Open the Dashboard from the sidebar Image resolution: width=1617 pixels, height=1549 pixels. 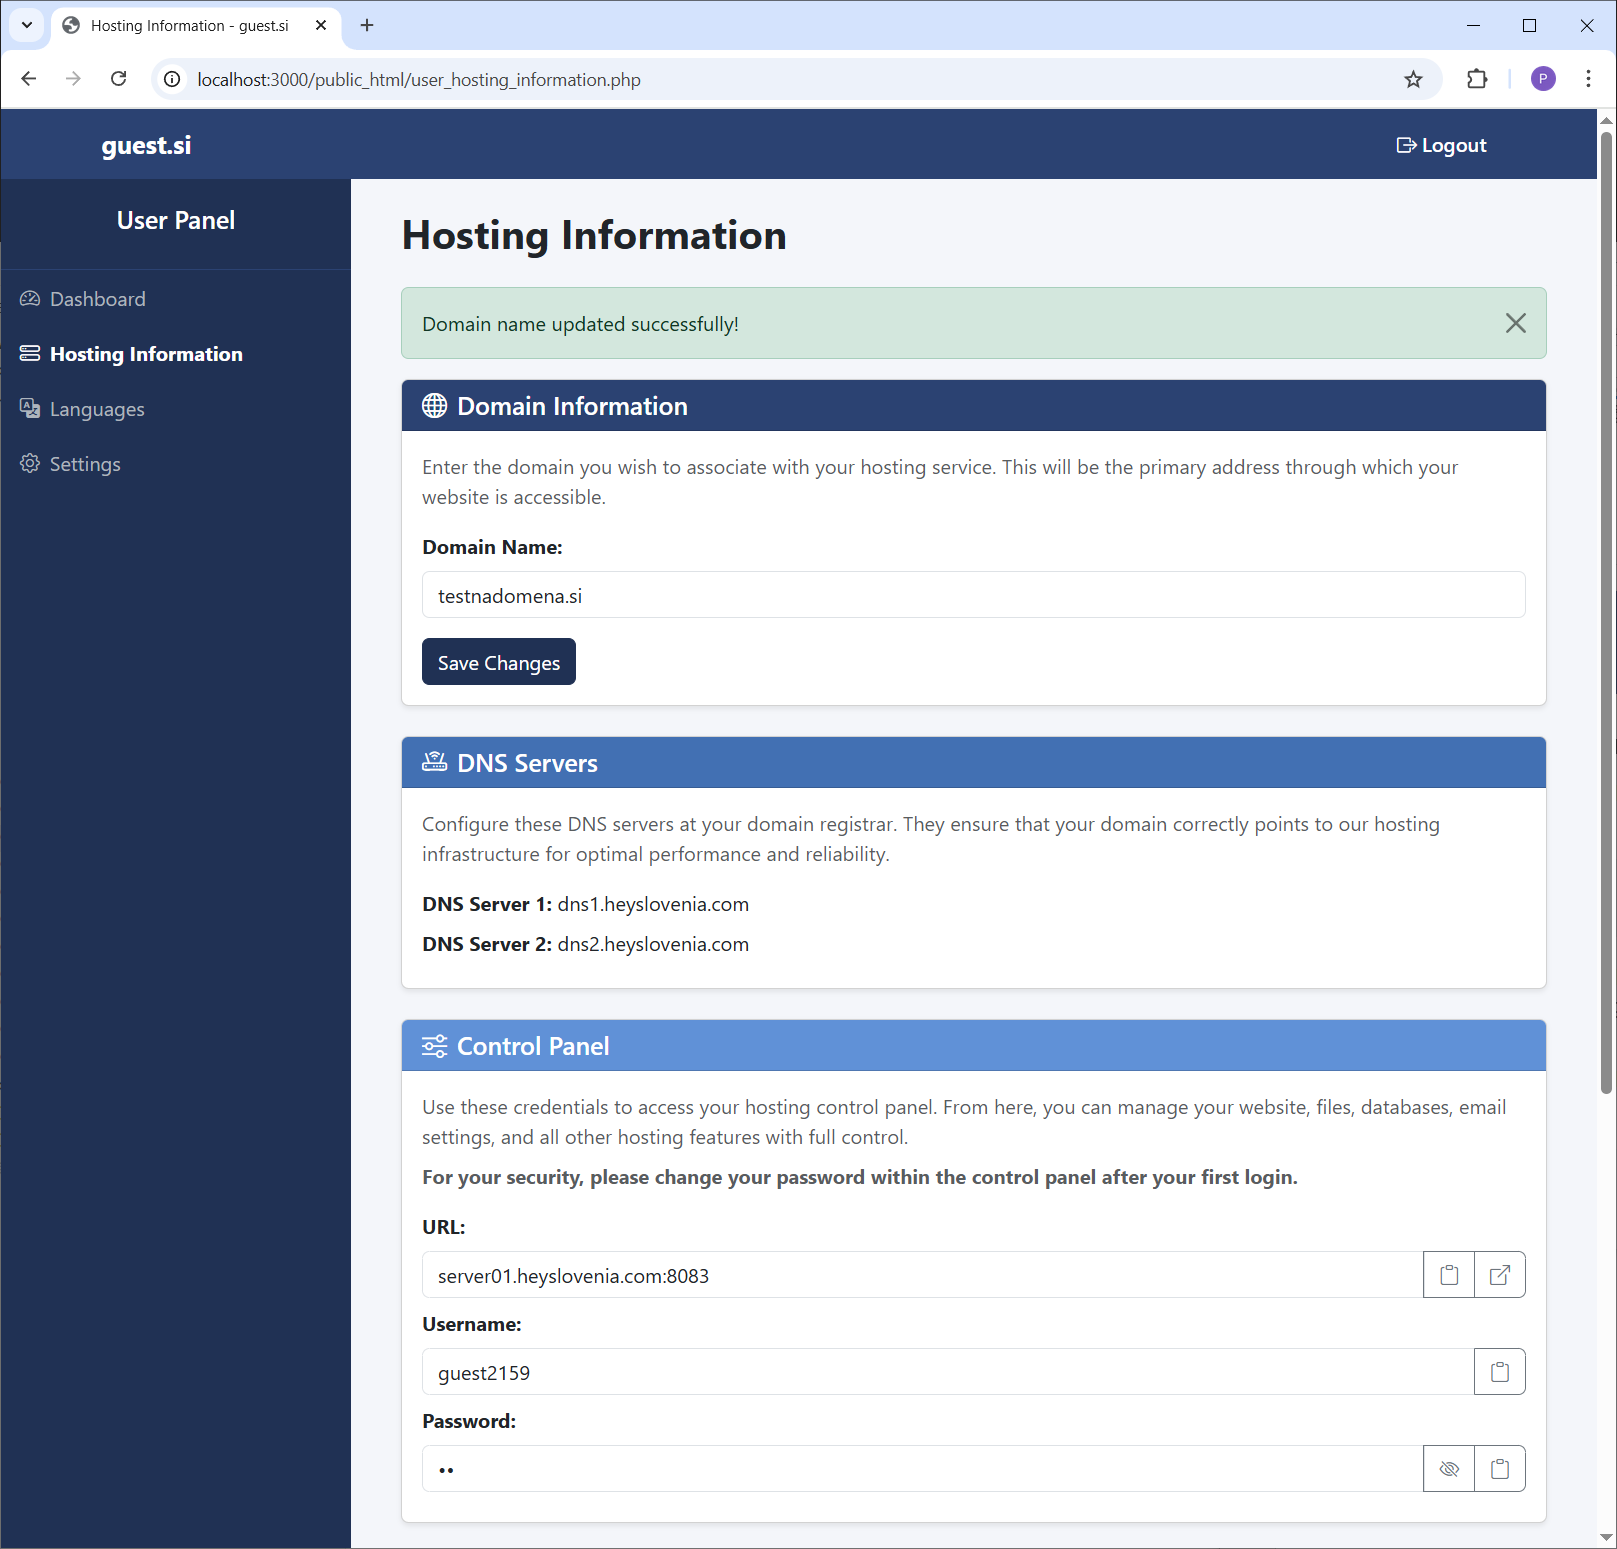97,298
